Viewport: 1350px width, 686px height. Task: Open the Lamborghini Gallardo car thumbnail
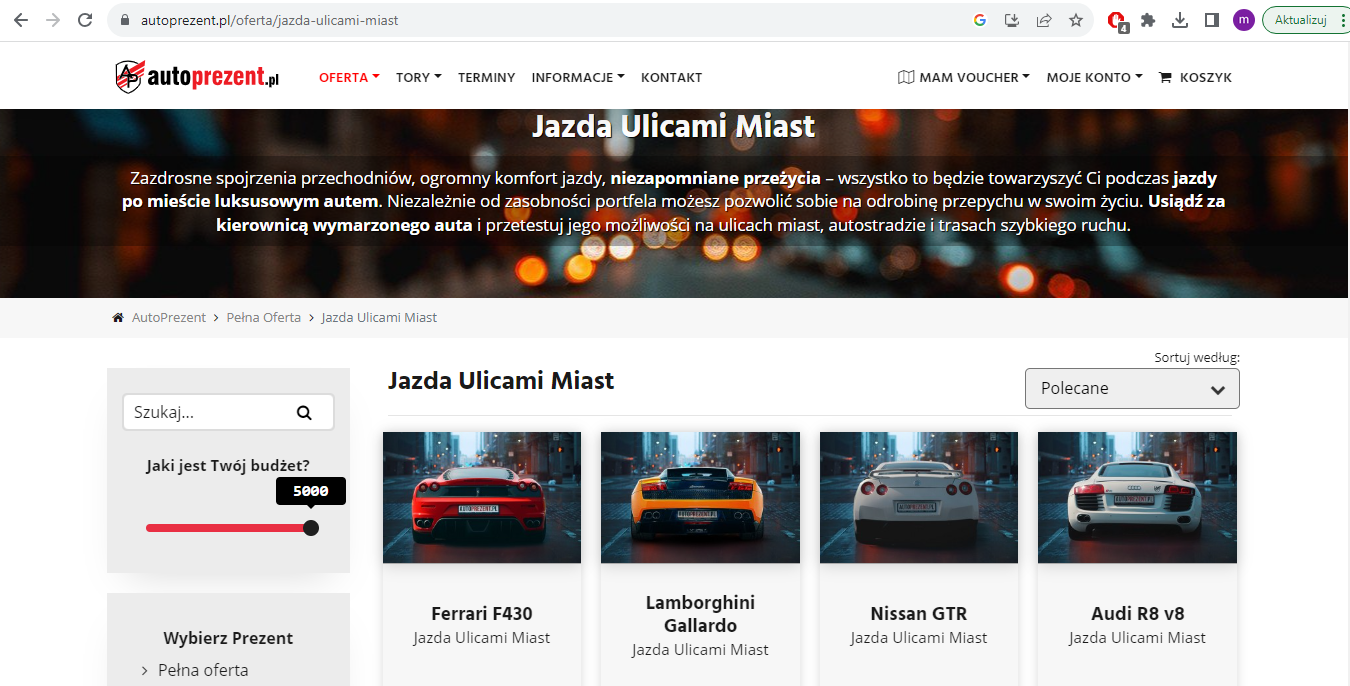(700, 498)
